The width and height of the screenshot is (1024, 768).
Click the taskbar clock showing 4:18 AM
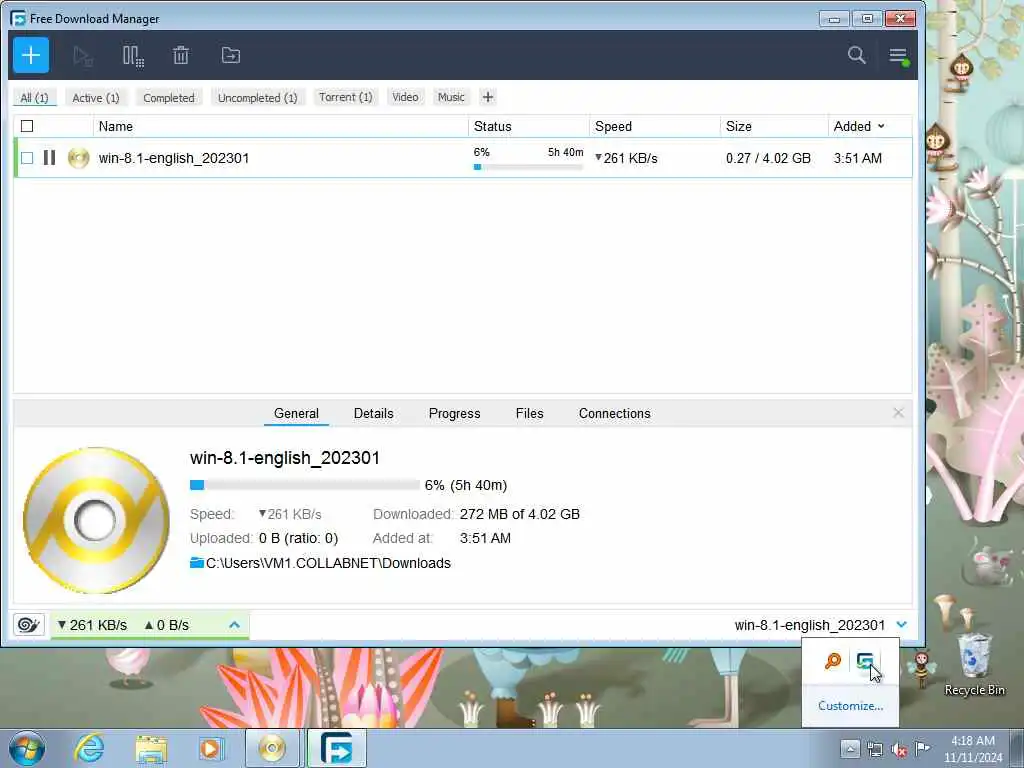[973, 749]
